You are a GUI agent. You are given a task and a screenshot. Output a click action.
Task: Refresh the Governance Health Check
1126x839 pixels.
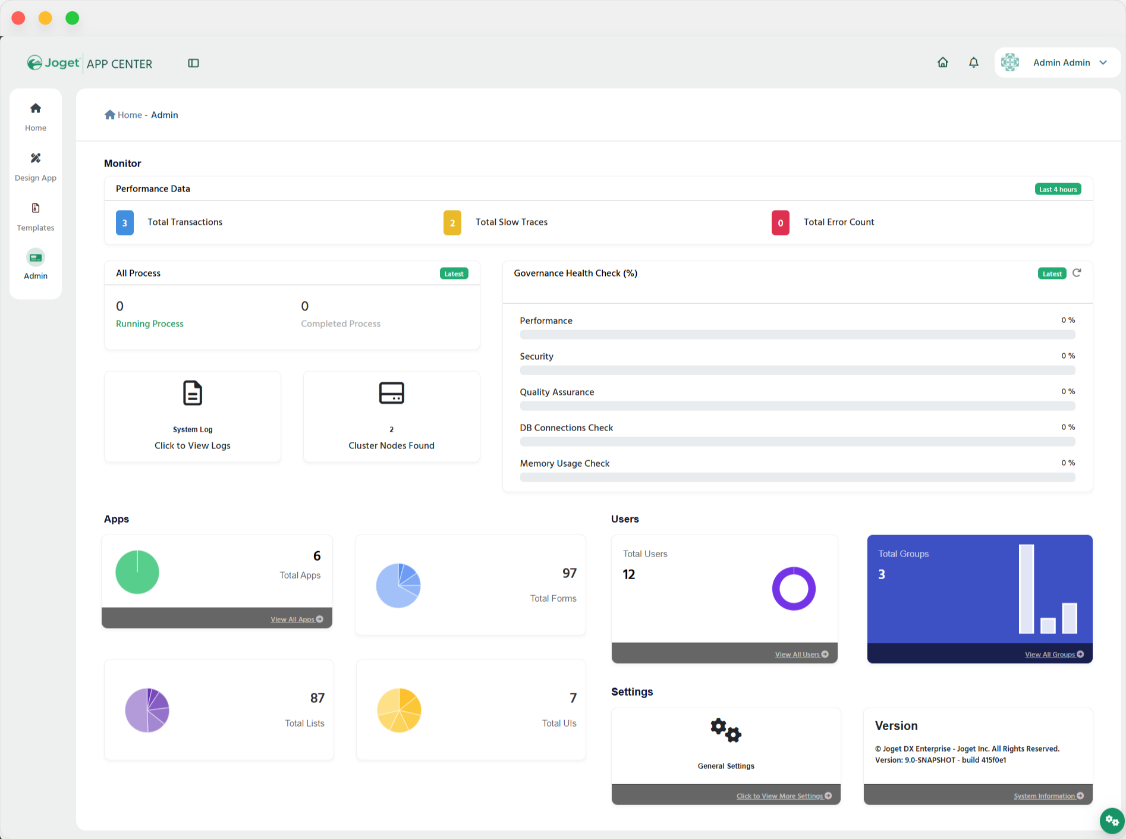click(x=1077, y=273)
